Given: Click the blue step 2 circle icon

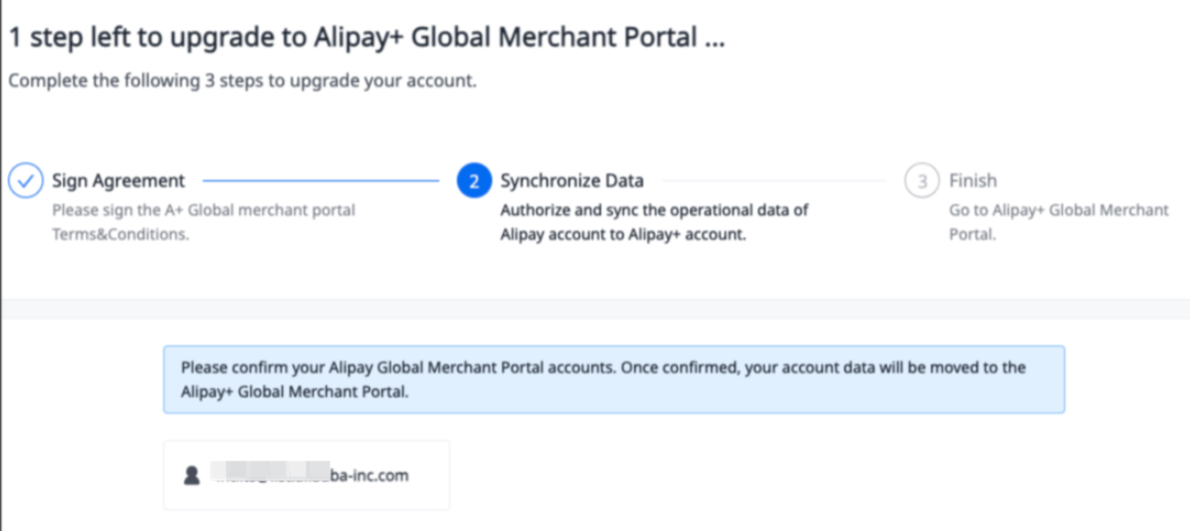Looking at the screenshot, I should (474, 181).
